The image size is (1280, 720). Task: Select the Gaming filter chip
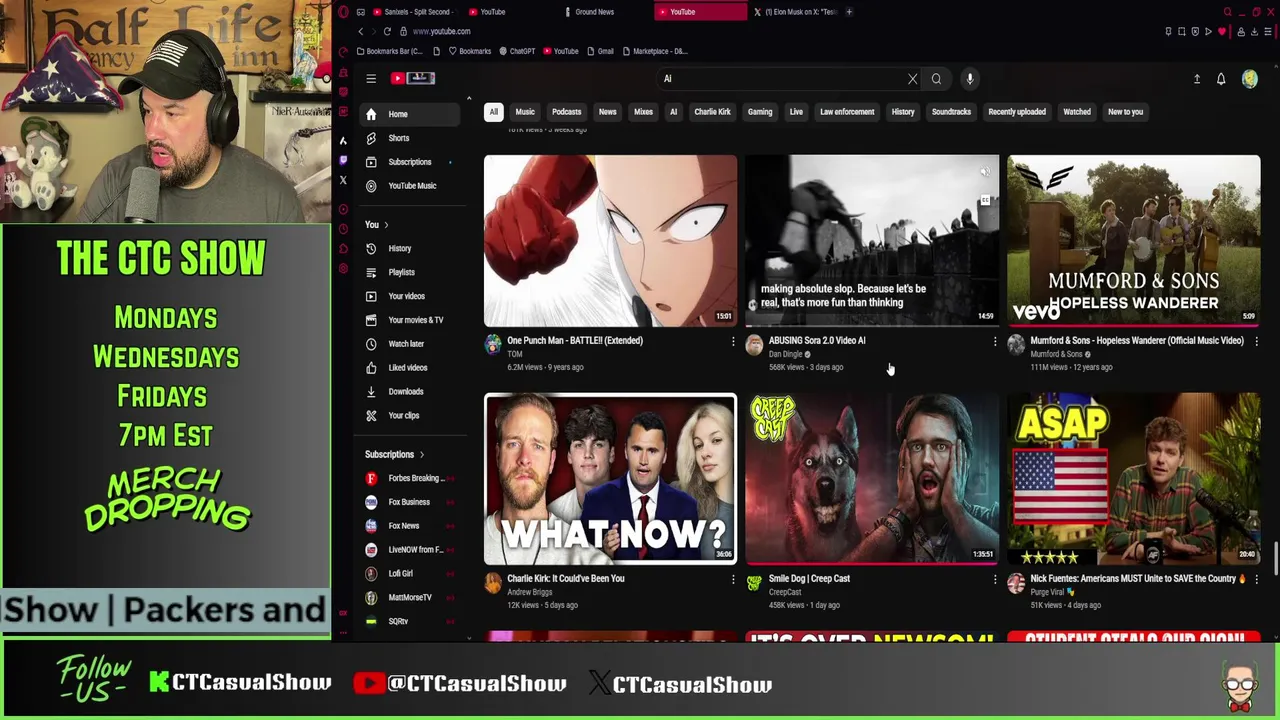760,112
